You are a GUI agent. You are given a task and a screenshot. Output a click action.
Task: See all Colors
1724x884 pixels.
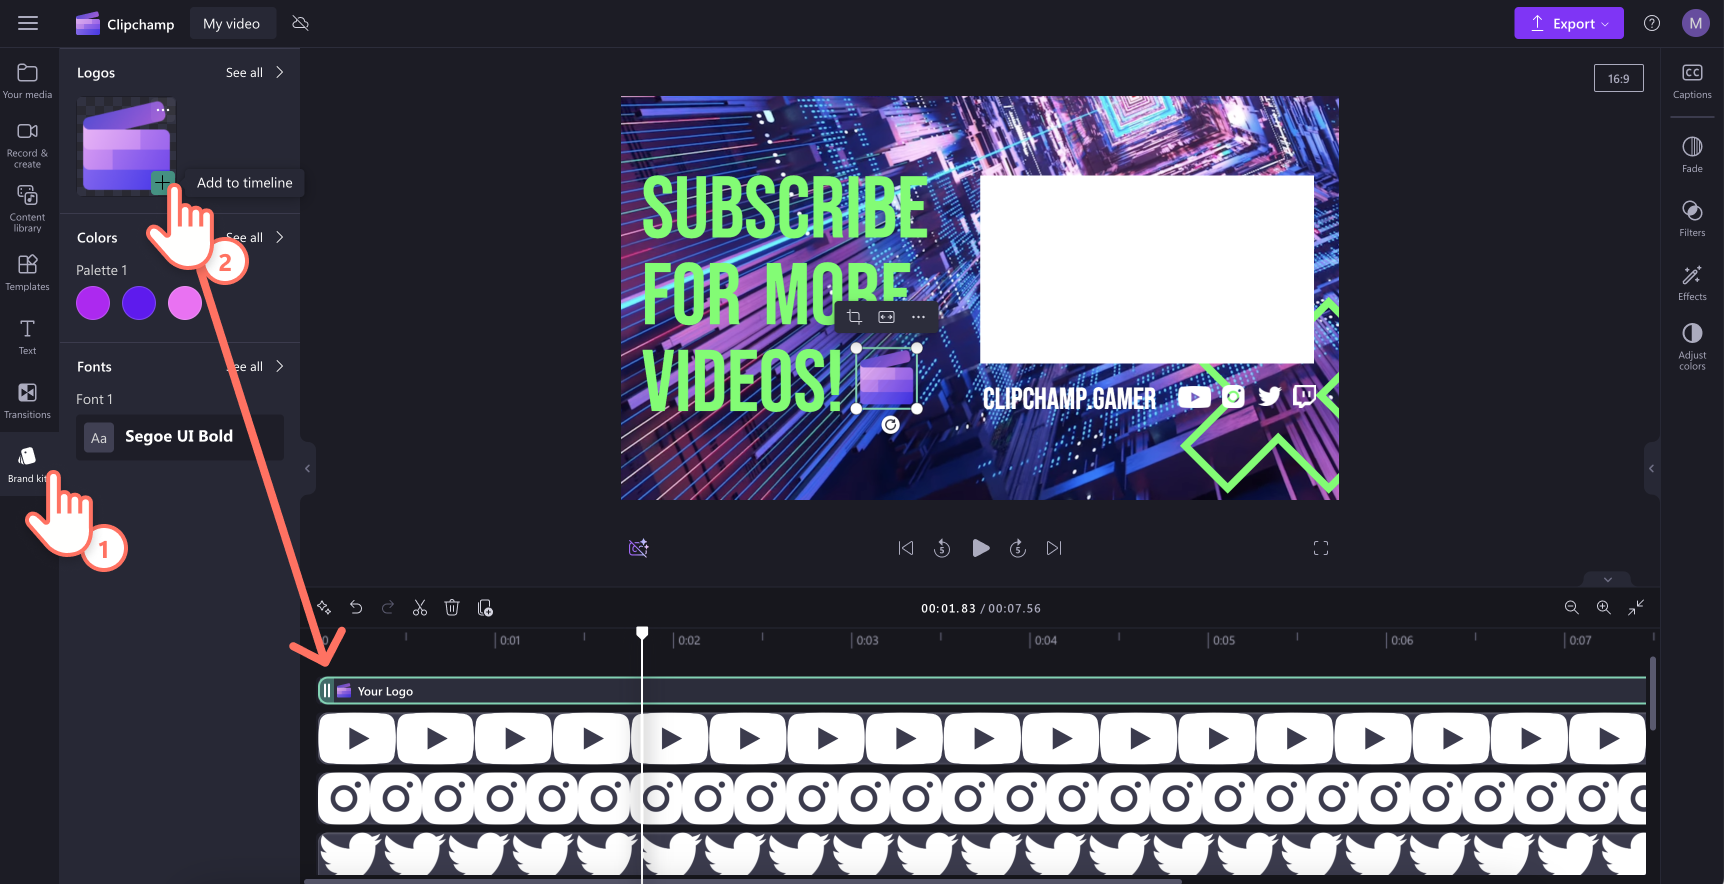pyautogui.click(x=255, y=237)
